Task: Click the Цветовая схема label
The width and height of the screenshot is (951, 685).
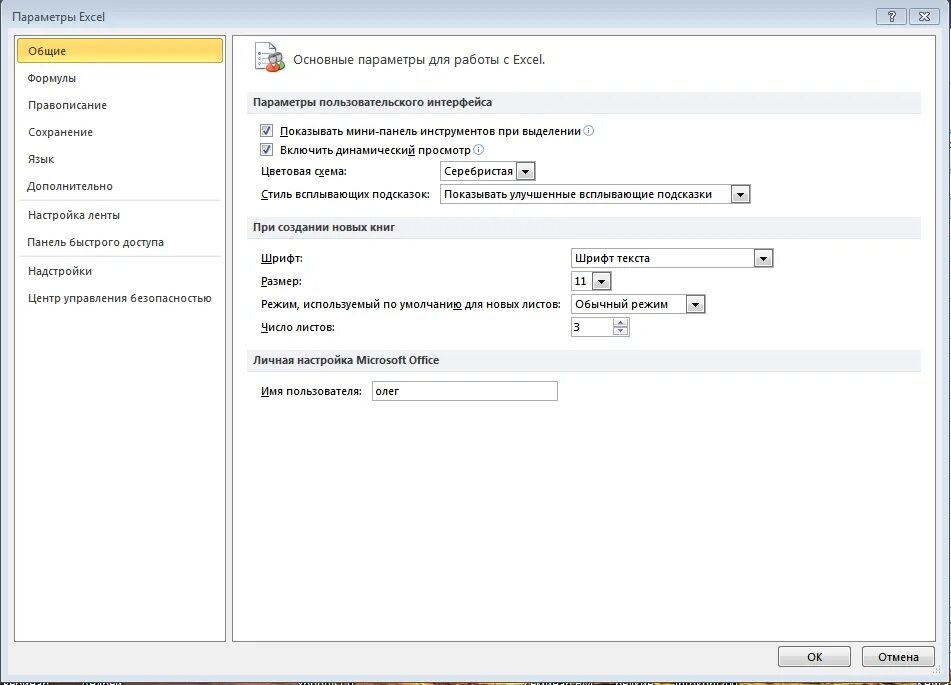Action: 304,171
